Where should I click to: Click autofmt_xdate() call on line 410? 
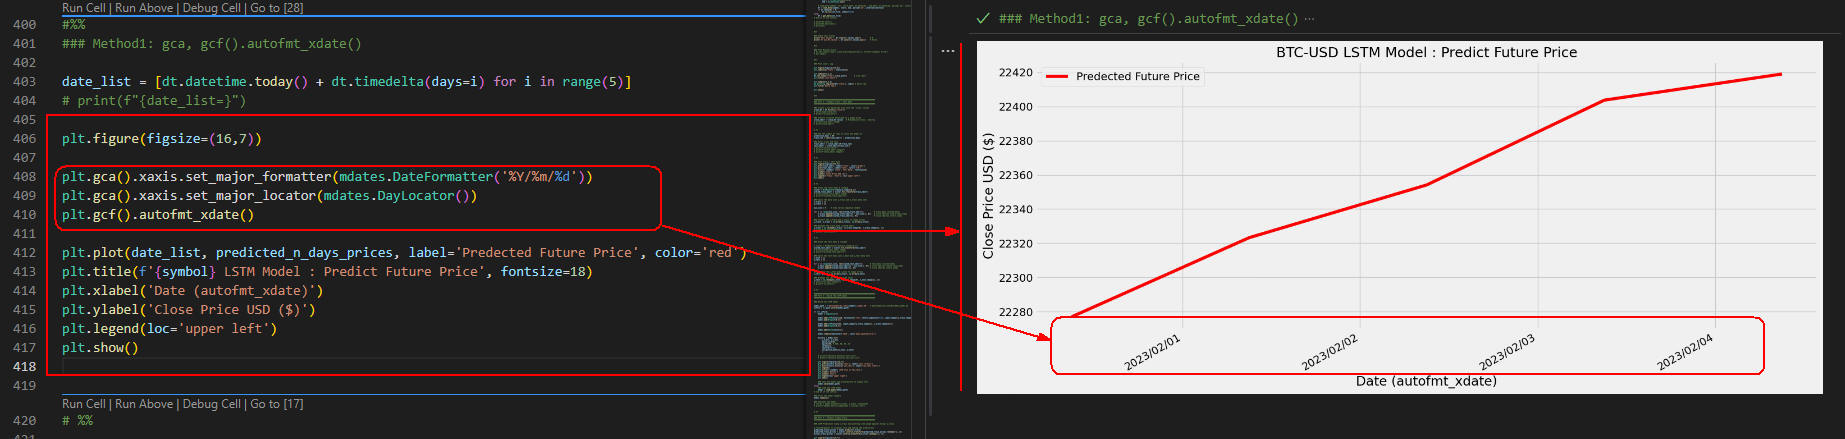pos(196,215)
